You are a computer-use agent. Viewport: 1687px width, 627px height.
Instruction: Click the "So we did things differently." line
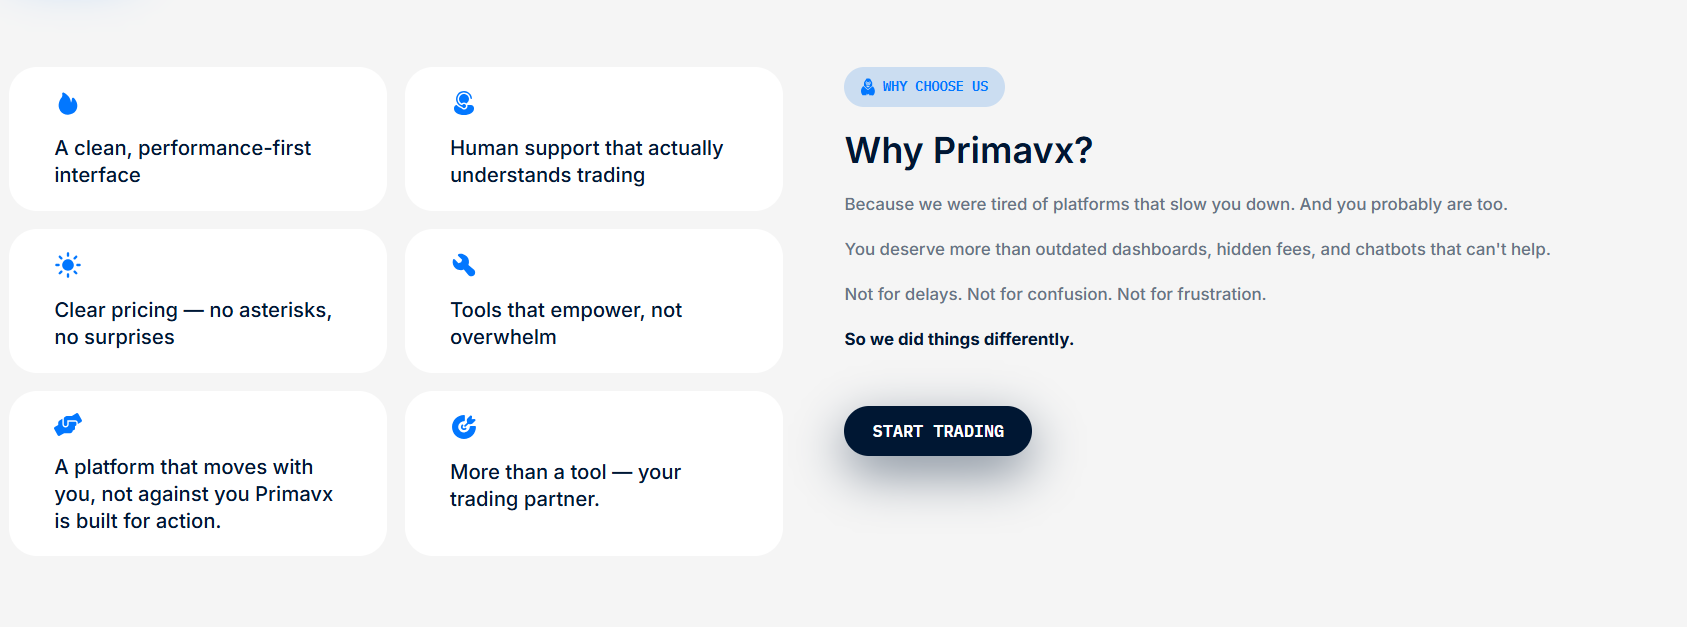coord(958,339)
